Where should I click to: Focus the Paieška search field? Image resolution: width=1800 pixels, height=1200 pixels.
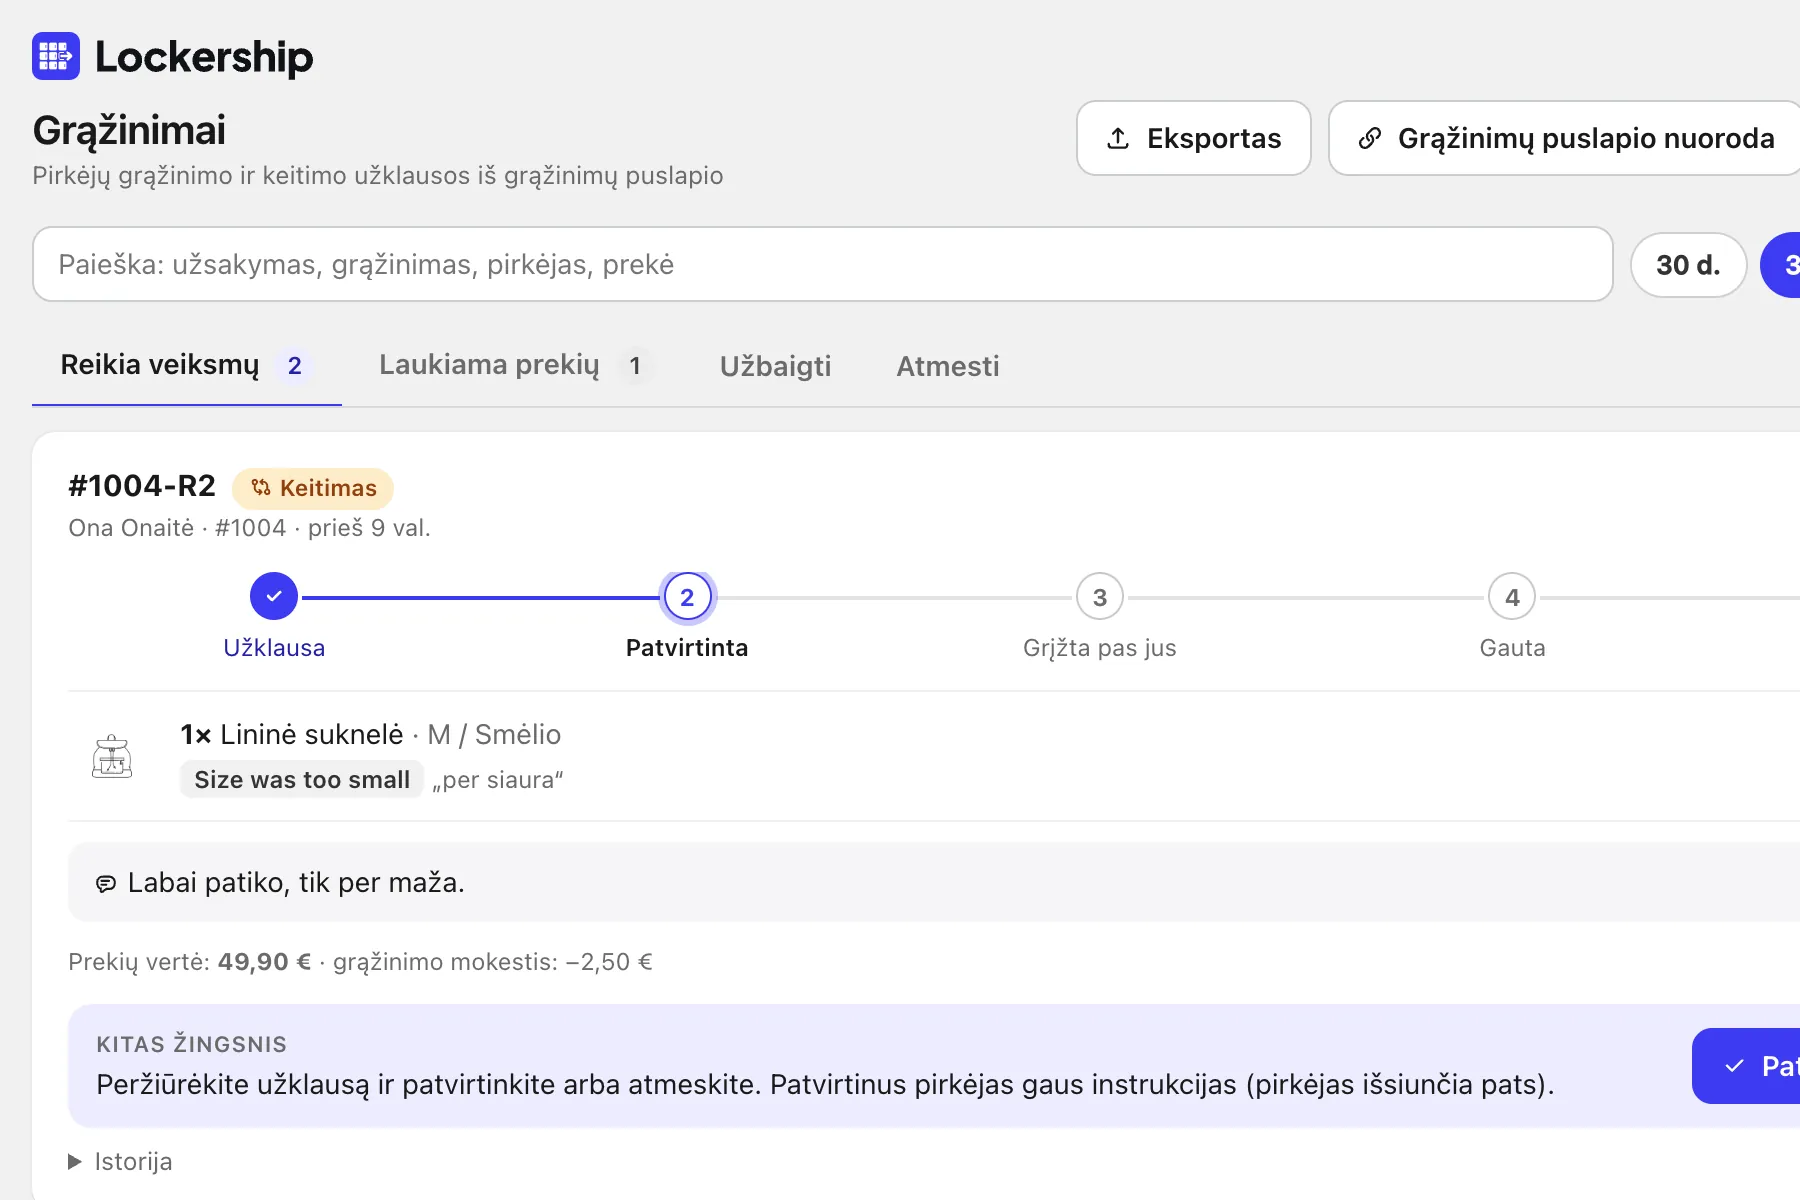823,264
